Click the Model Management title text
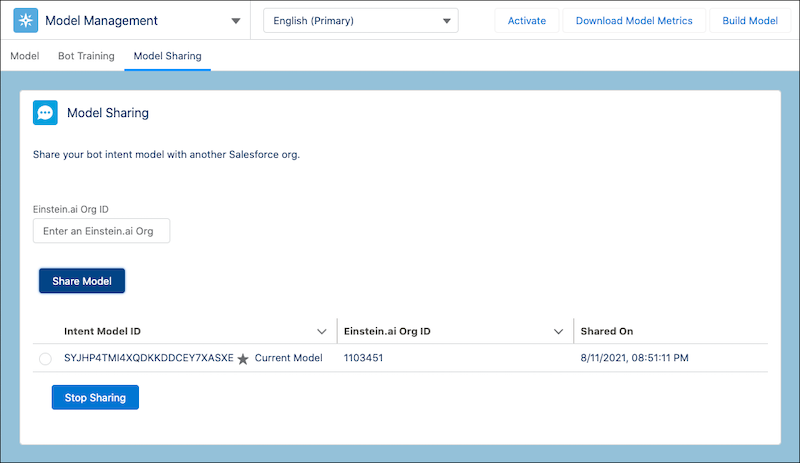The image size is (800, 463). tap(102, 21)
